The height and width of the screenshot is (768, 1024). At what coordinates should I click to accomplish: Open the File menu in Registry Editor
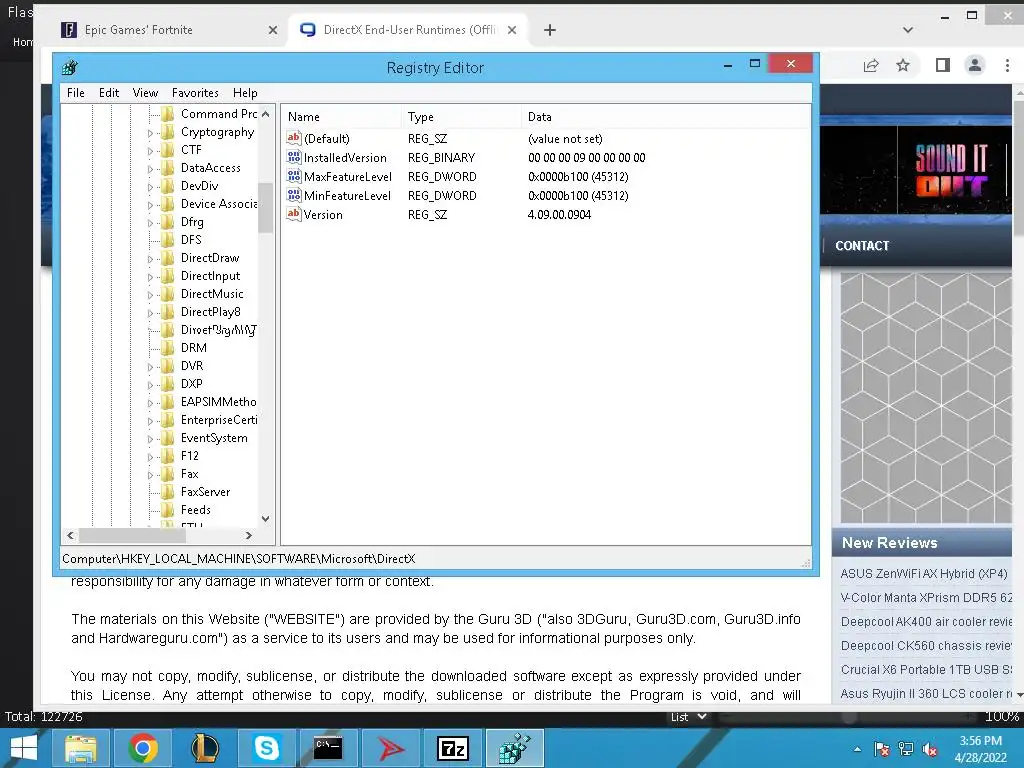click(x=76, y=93)
